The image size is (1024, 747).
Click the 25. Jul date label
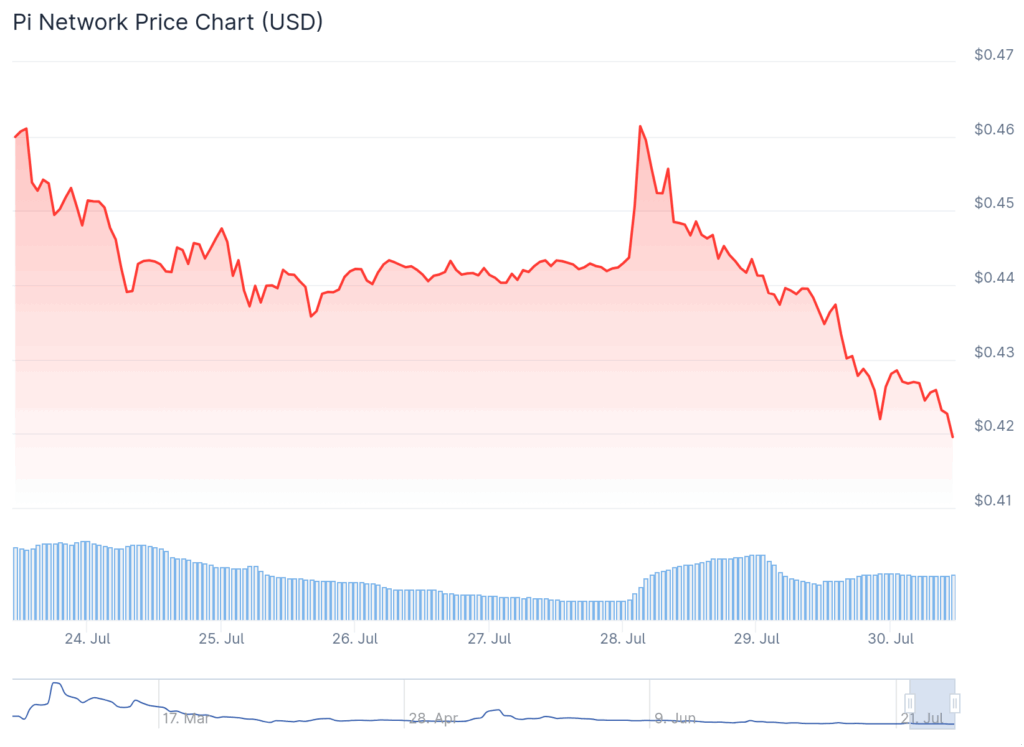221,639
